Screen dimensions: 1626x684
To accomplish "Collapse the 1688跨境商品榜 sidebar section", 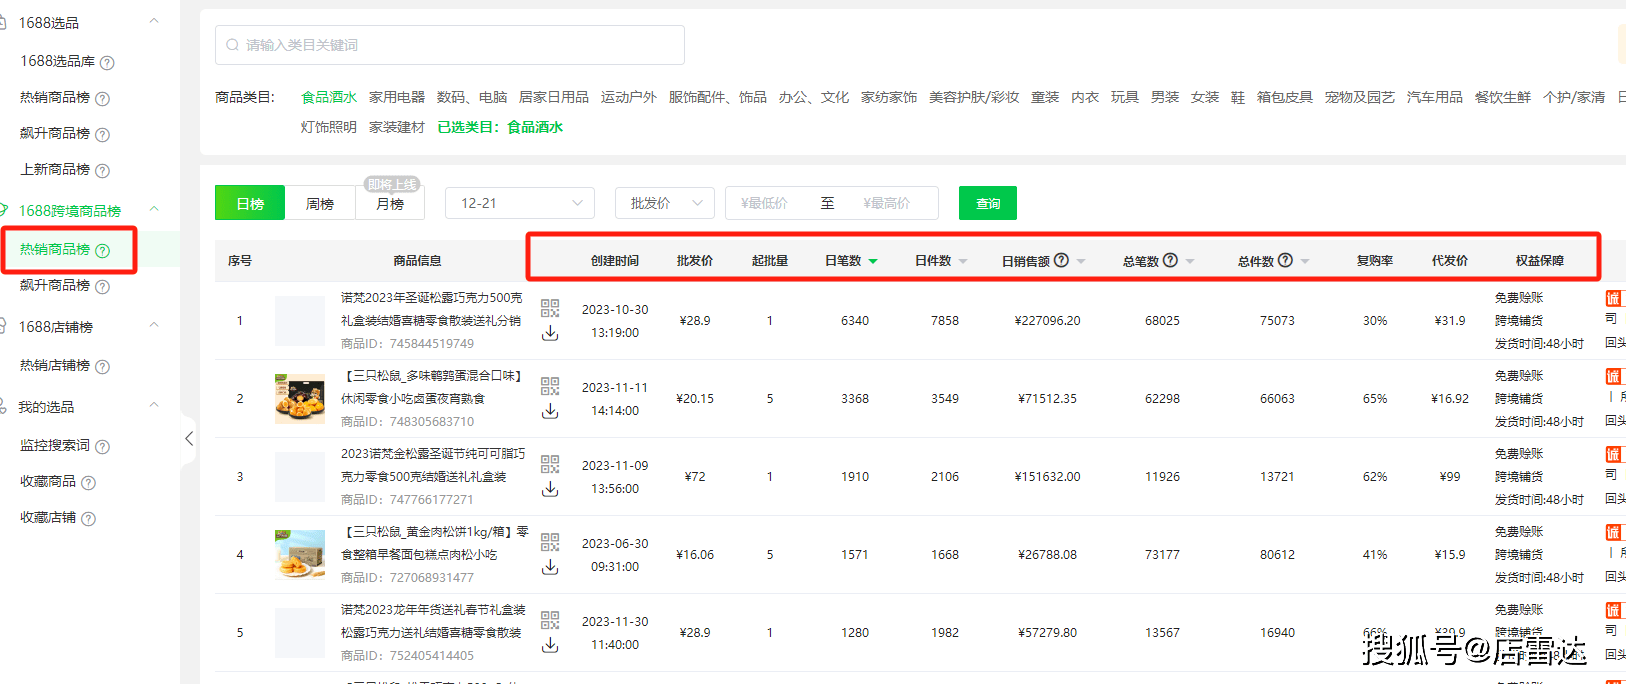I will (x=154, y=209).
